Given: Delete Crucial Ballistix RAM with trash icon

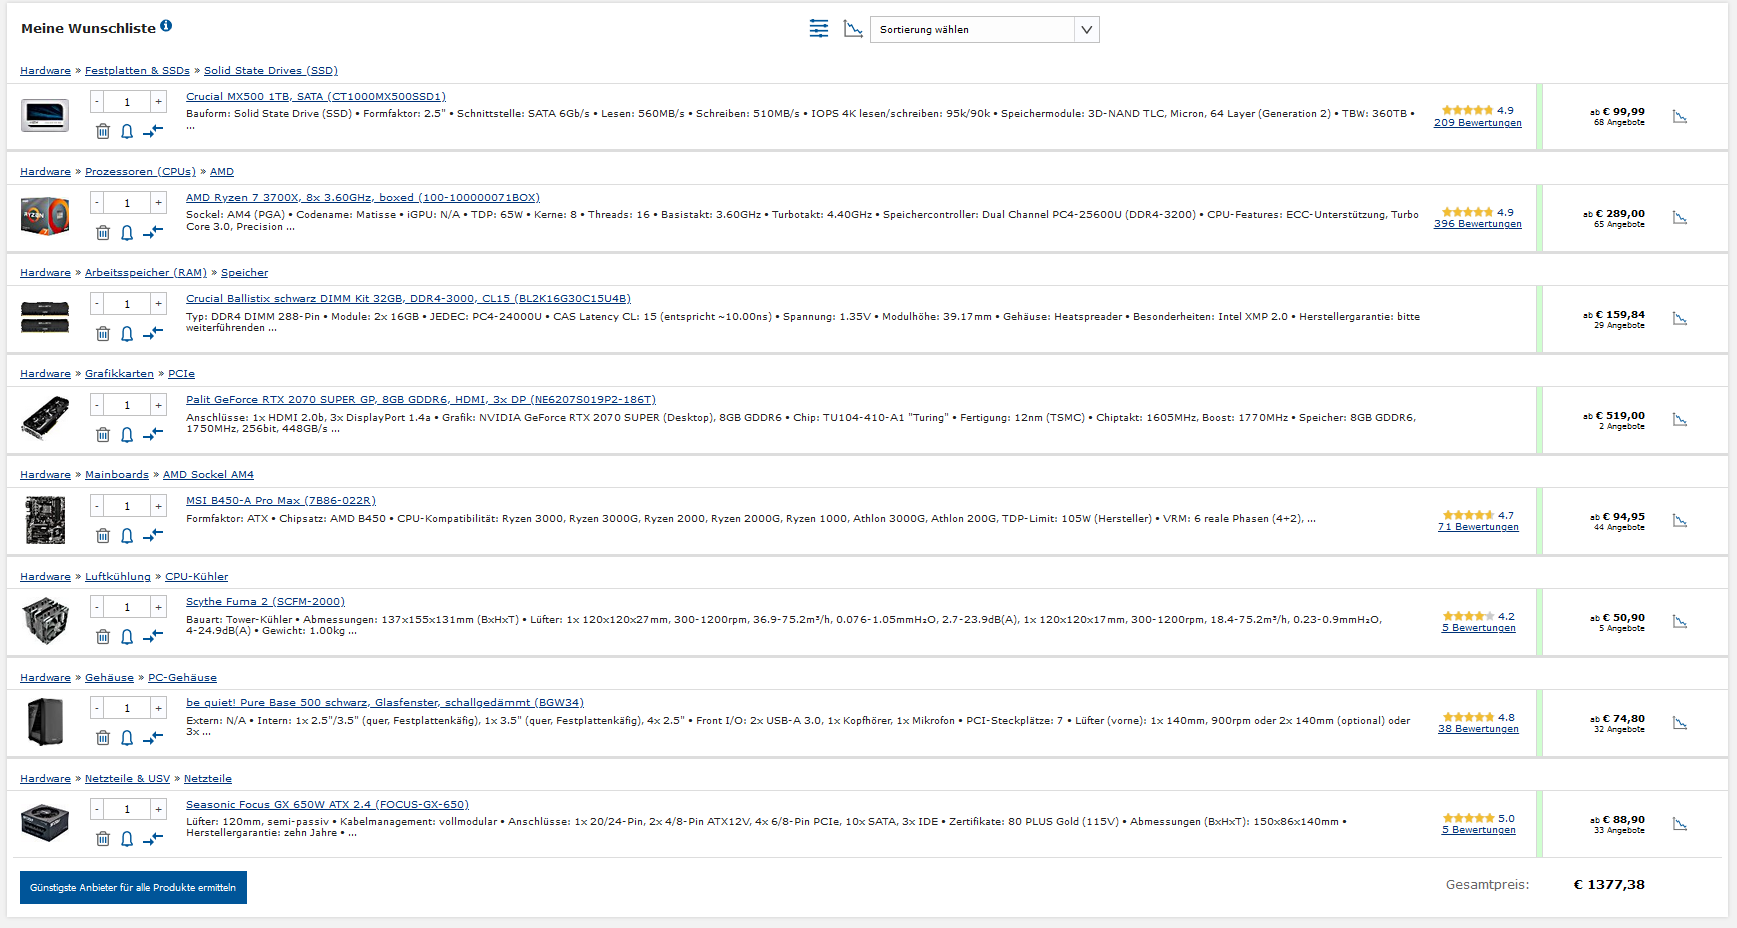Looking at the screenshot, I should tap(103, 333).
